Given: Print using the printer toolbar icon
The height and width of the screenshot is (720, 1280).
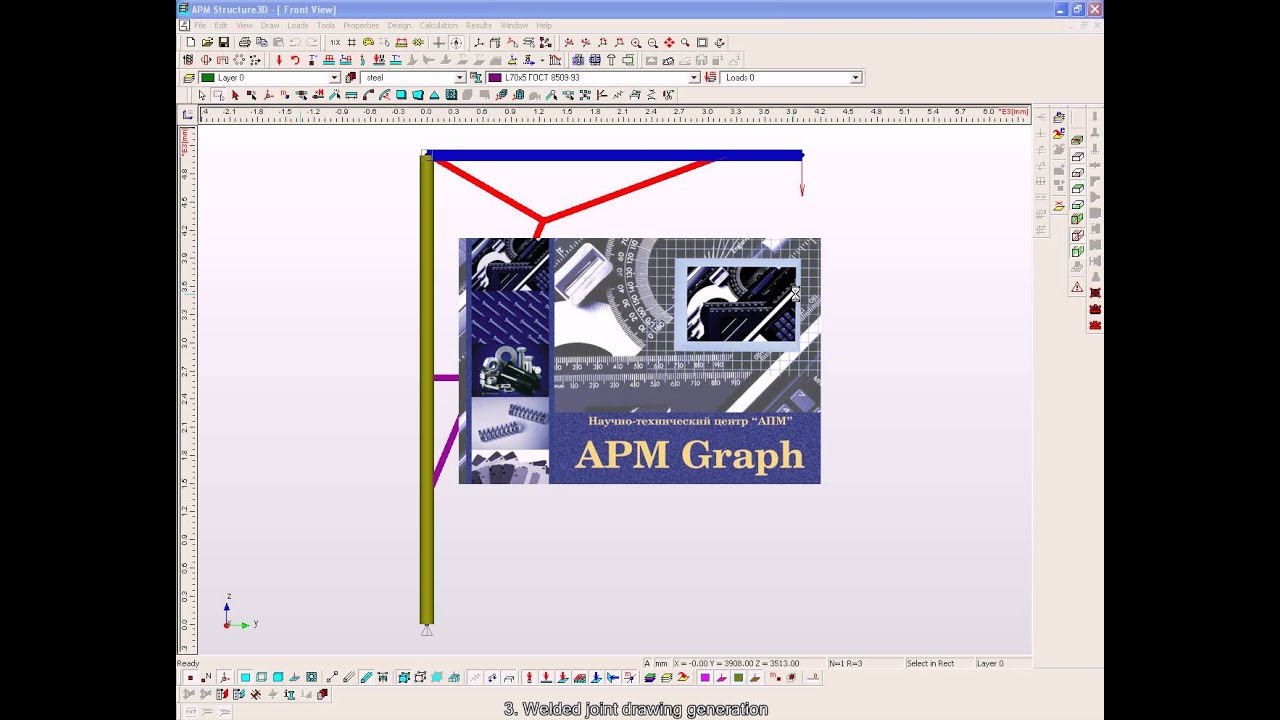Looking at the screenshot, I should 244,42.
